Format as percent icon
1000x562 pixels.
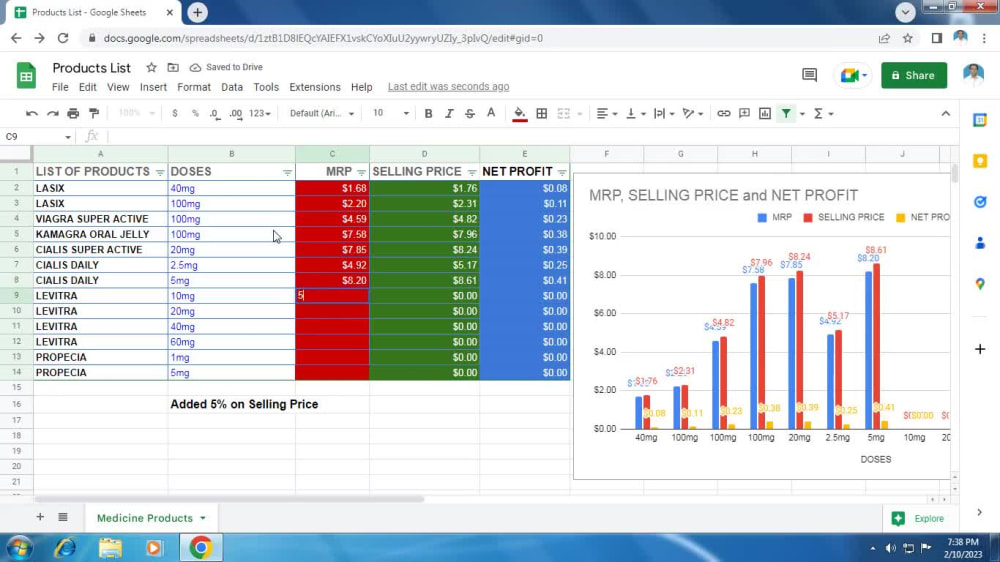tap(195, 114)
